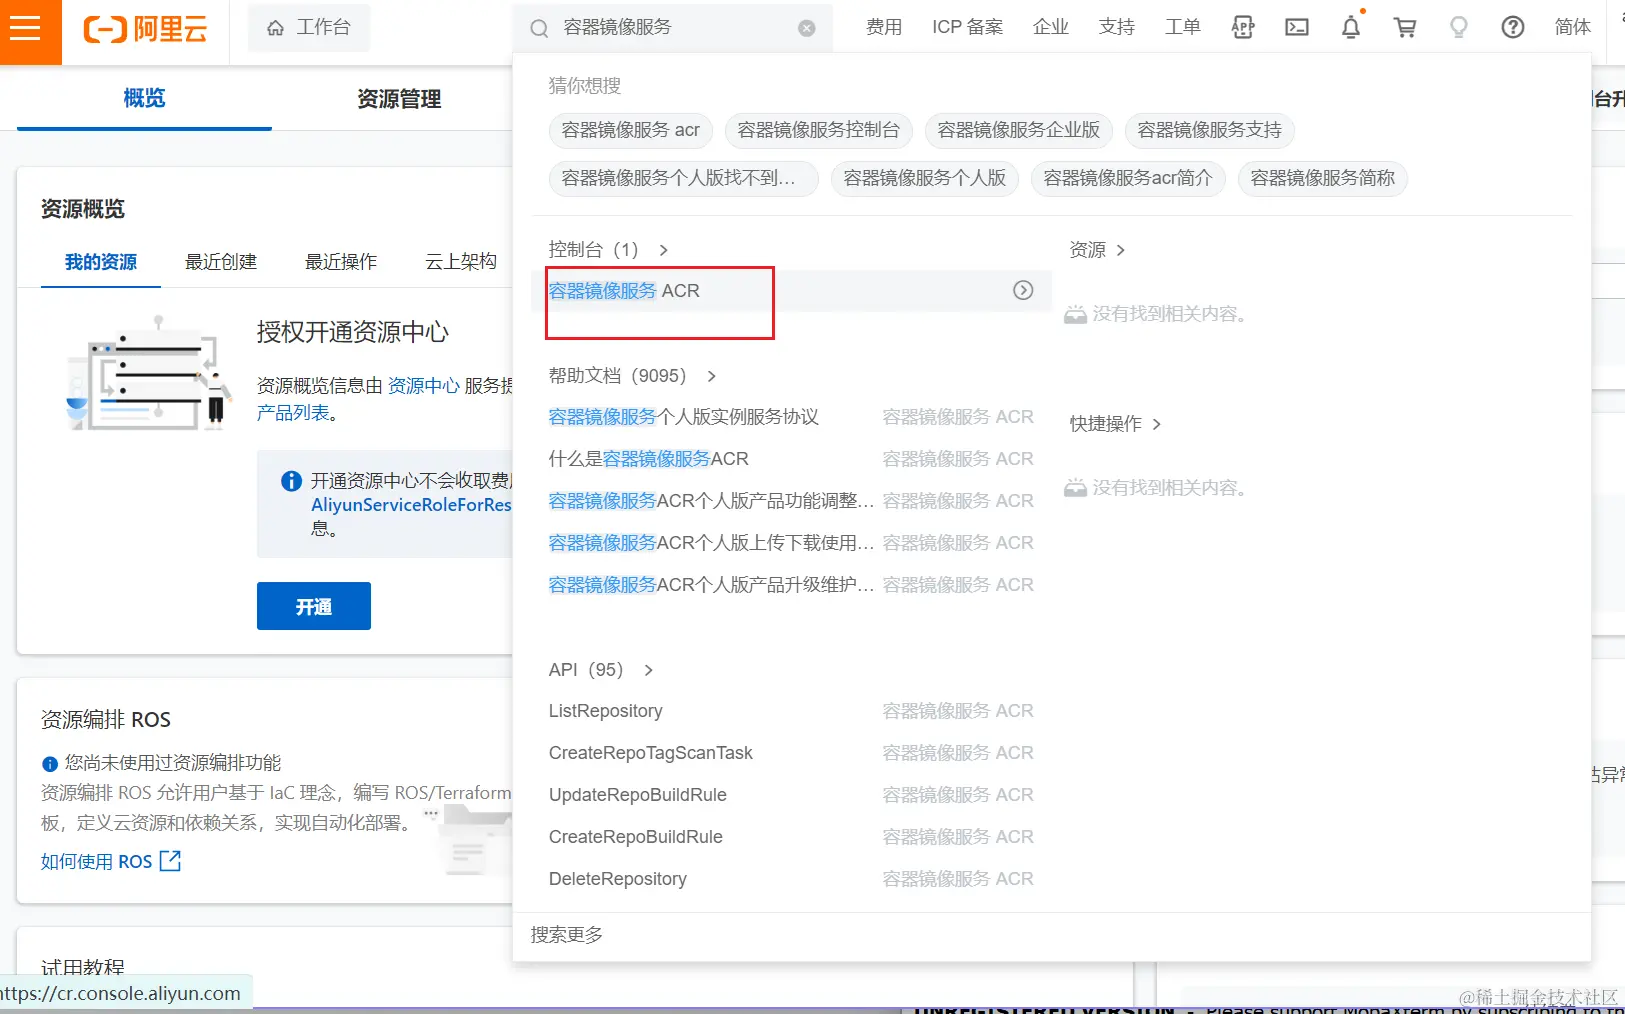1625x1014 pixels.
Task: Expand the 帮助文档 (9095) section
Action: [632, 376]
